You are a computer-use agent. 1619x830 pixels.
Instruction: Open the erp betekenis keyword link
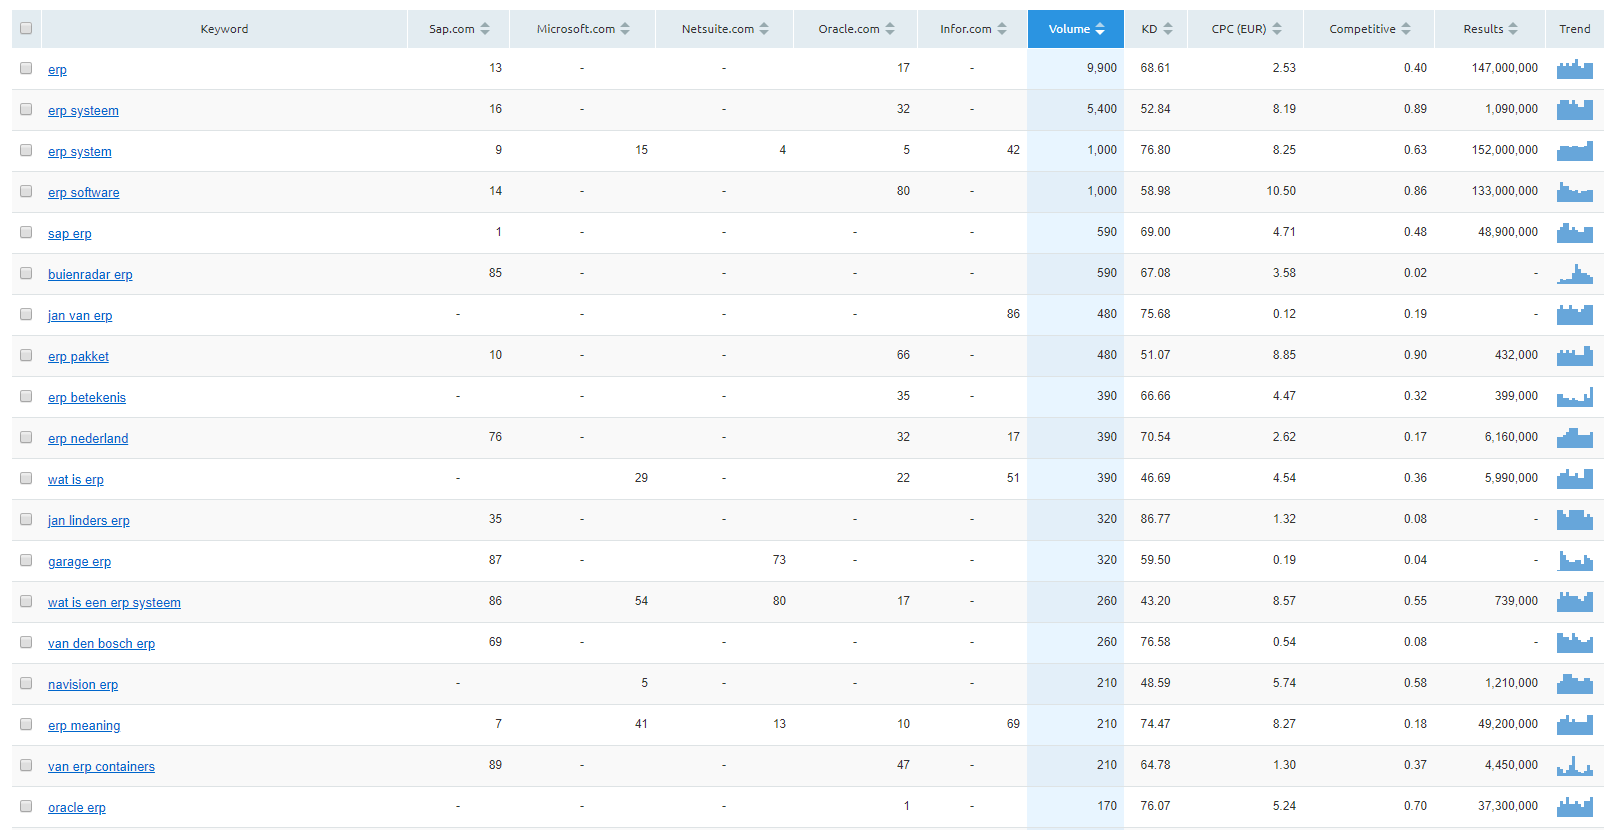(x=87, y=398)
